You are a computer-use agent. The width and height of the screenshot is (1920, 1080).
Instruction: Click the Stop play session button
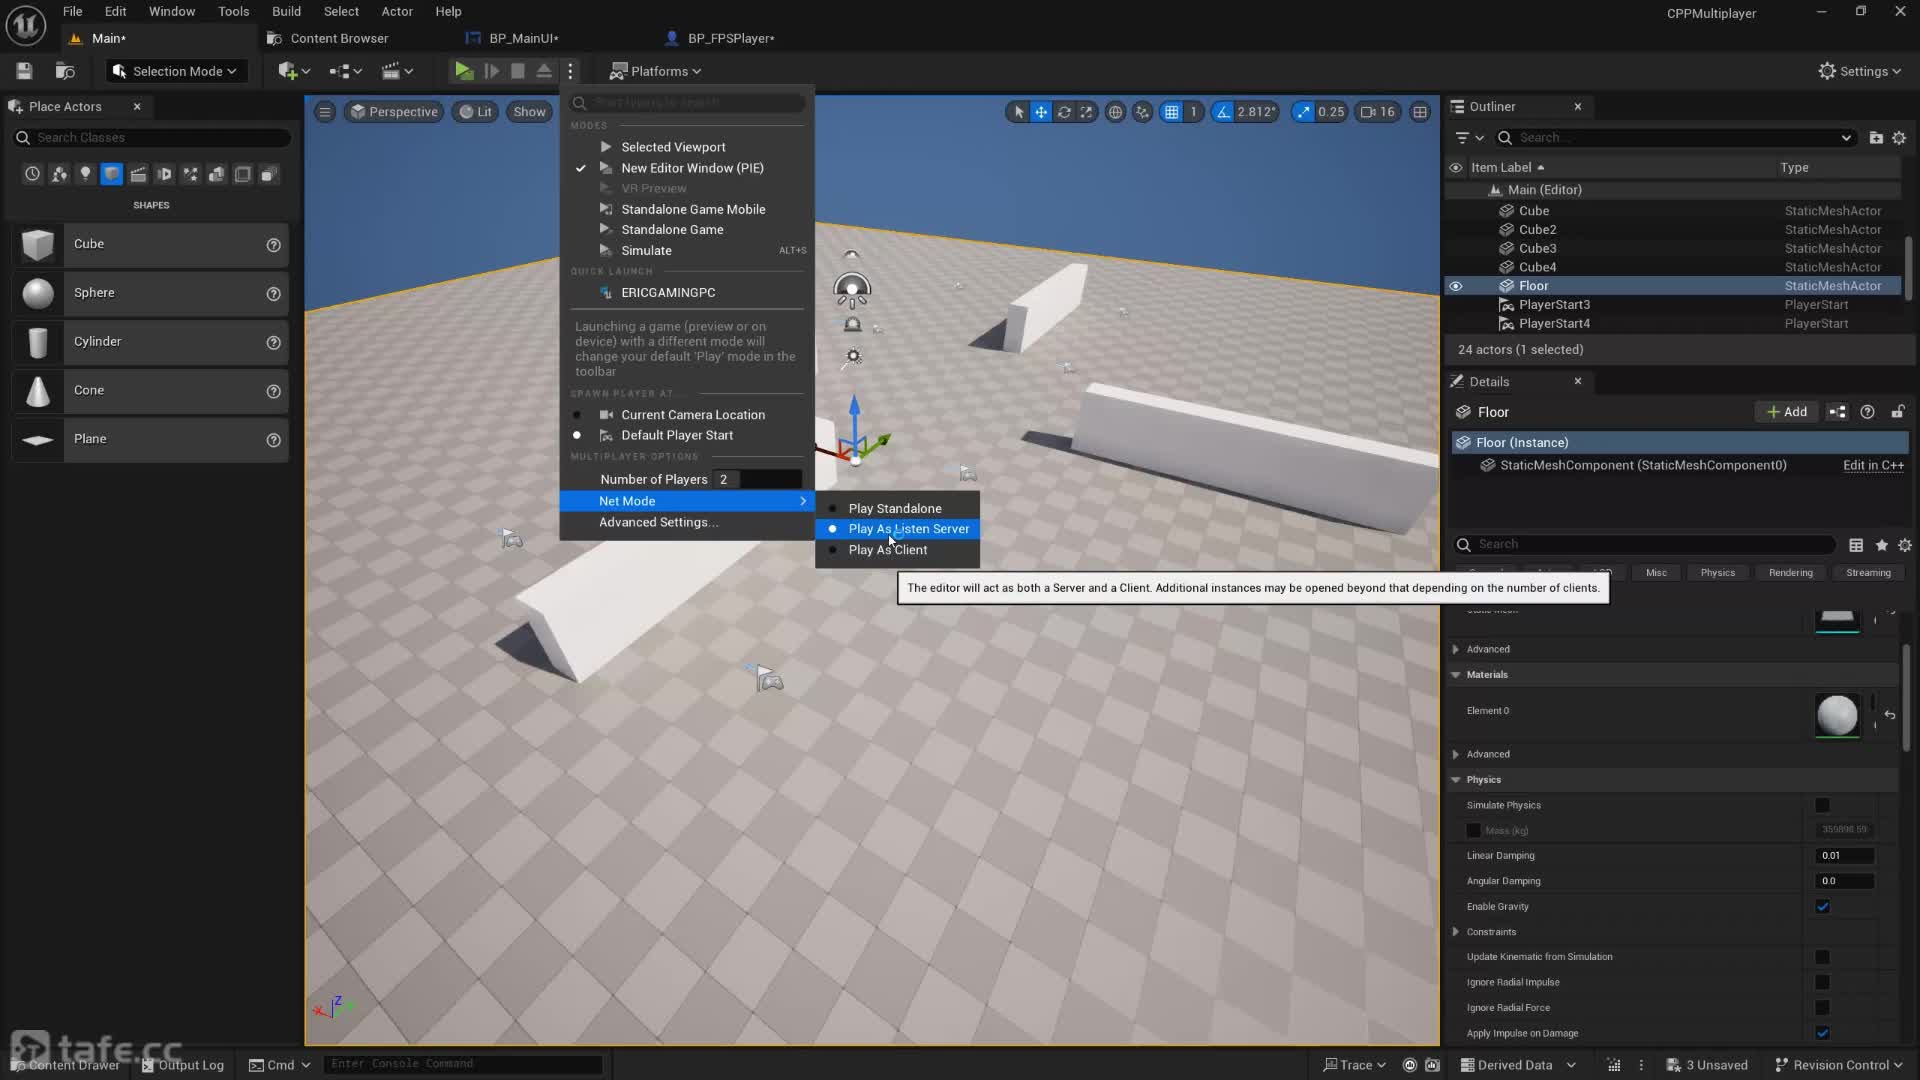point(517,71)
